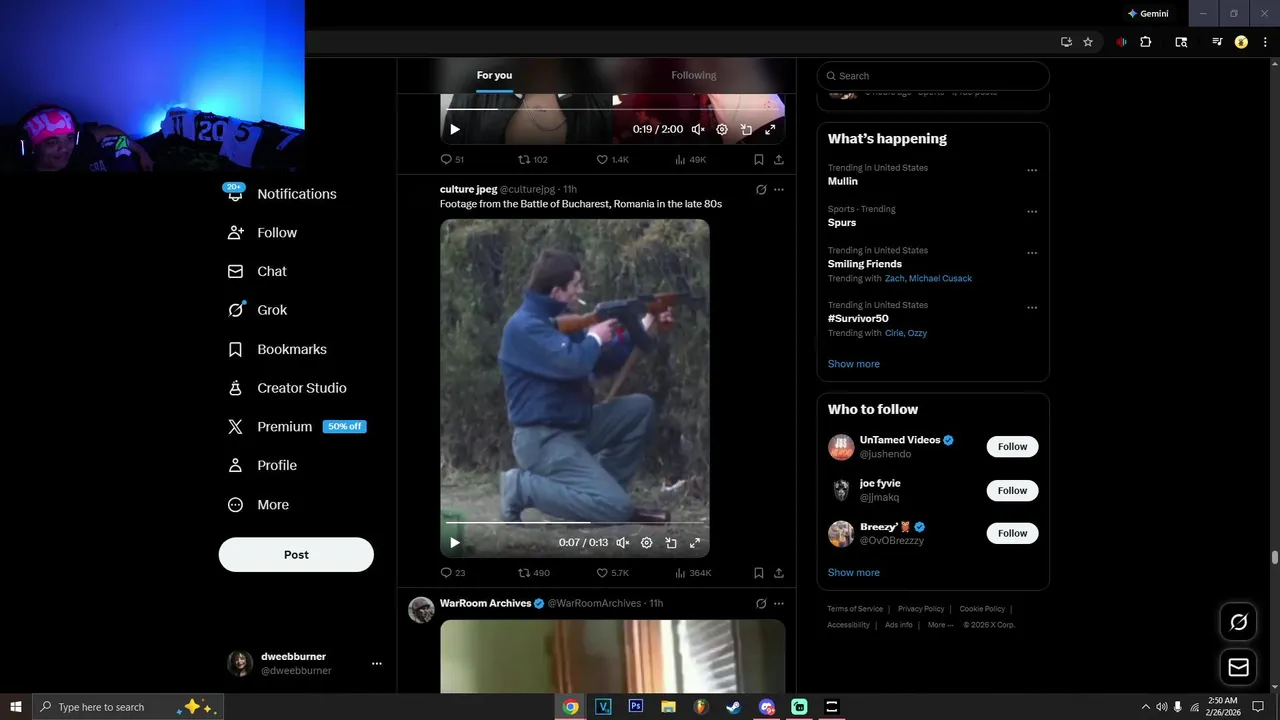1280x720 pixels.
Task: Repost the top post with 102 reposts
Action: click(533, 159)
